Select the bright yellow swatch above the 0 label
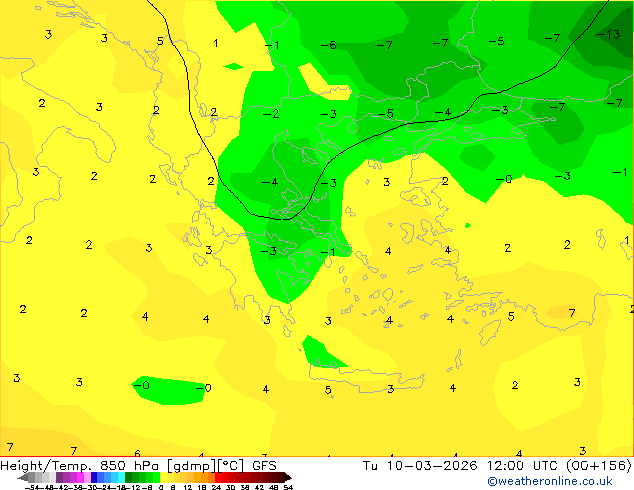 [163, 477]
